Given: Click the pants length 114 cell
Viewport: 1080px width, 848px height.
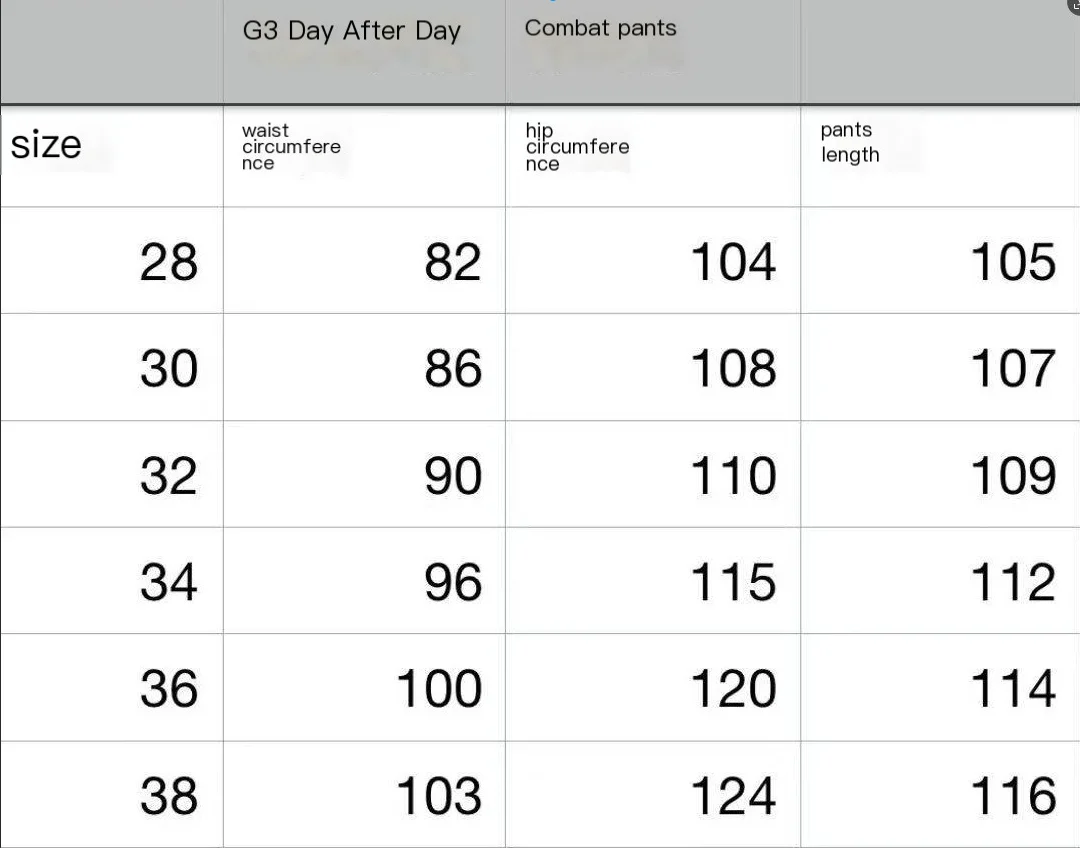Looking at the screenshot, I should pyautogui.click(x=940, y=687).
